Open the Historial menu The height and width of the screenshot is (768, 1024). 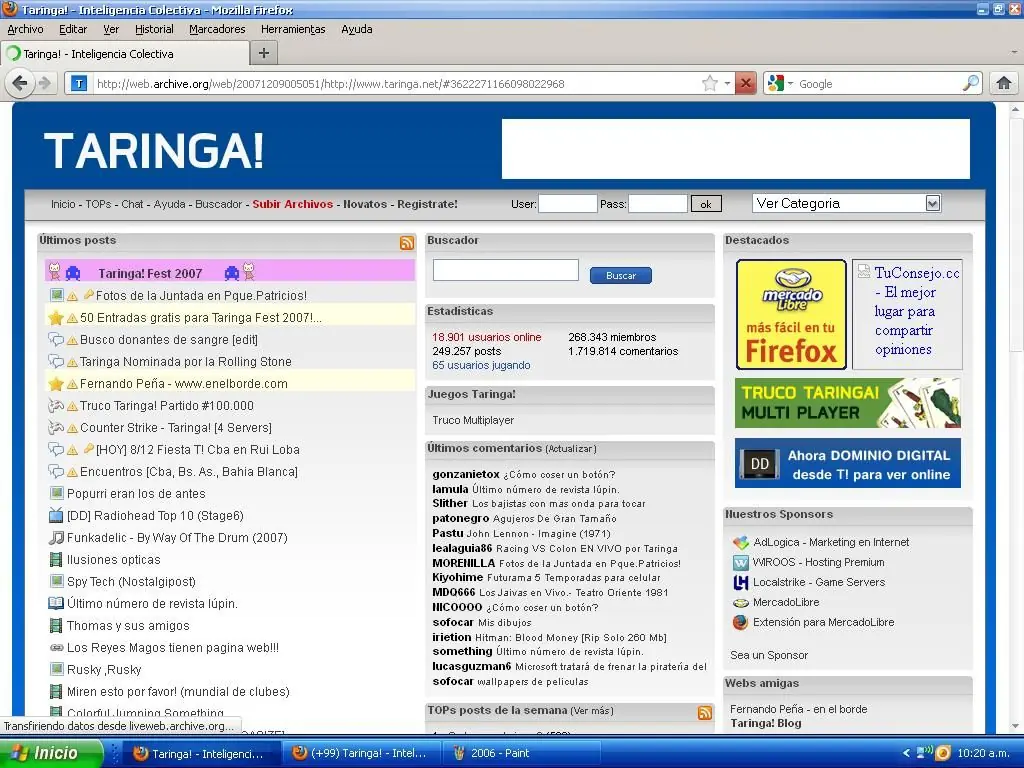coord(154,29)
